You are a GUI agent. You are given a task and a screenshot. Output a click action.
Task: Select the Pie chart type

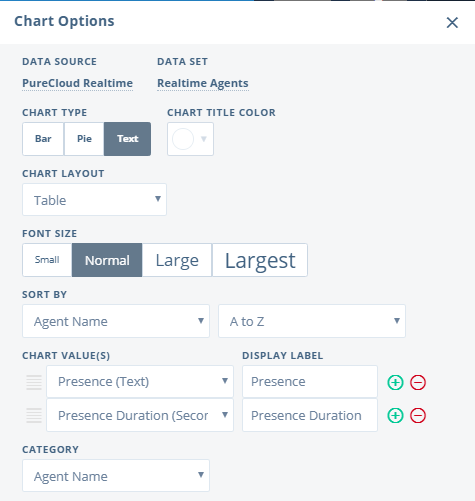click(84, 139)
